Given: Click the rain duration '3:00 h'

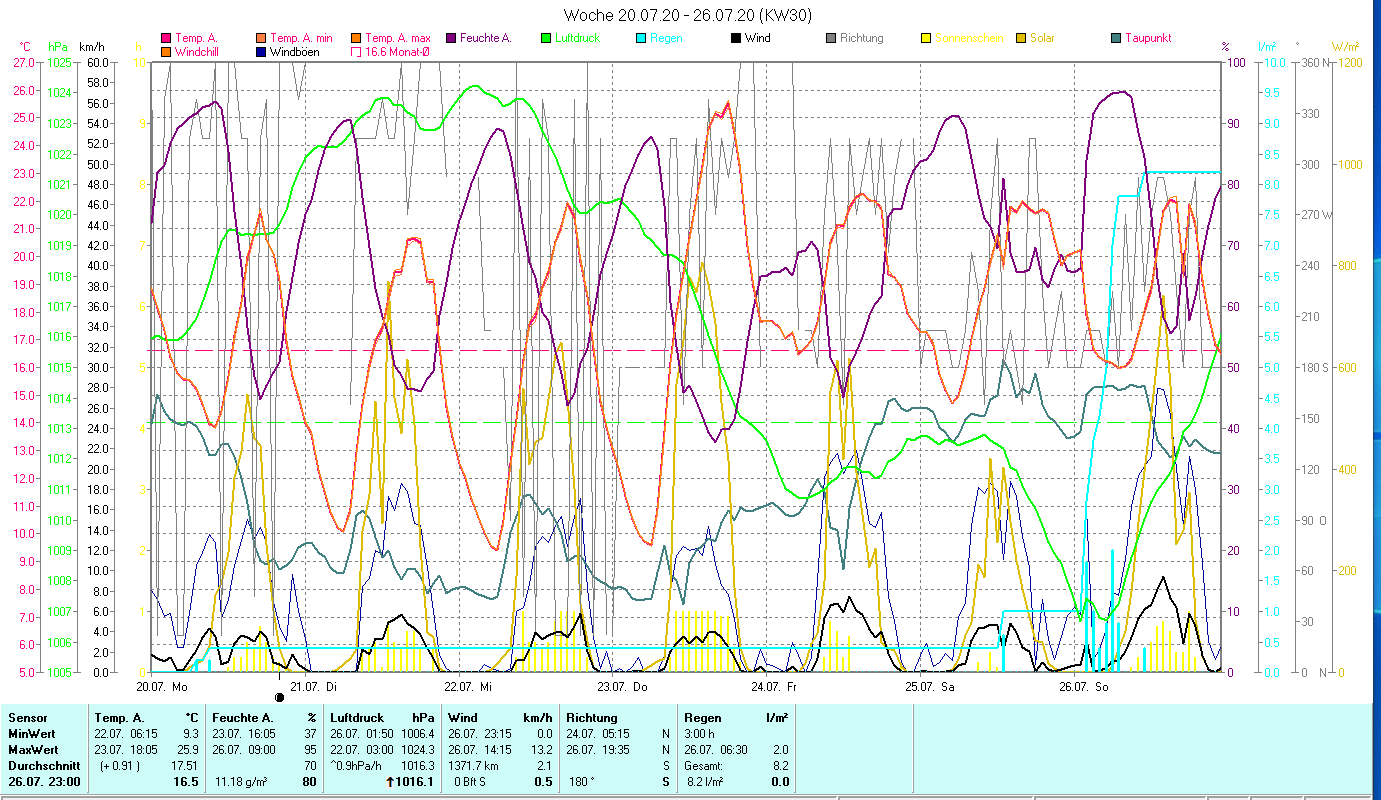Looking at the screenshot, I should 701,734.
